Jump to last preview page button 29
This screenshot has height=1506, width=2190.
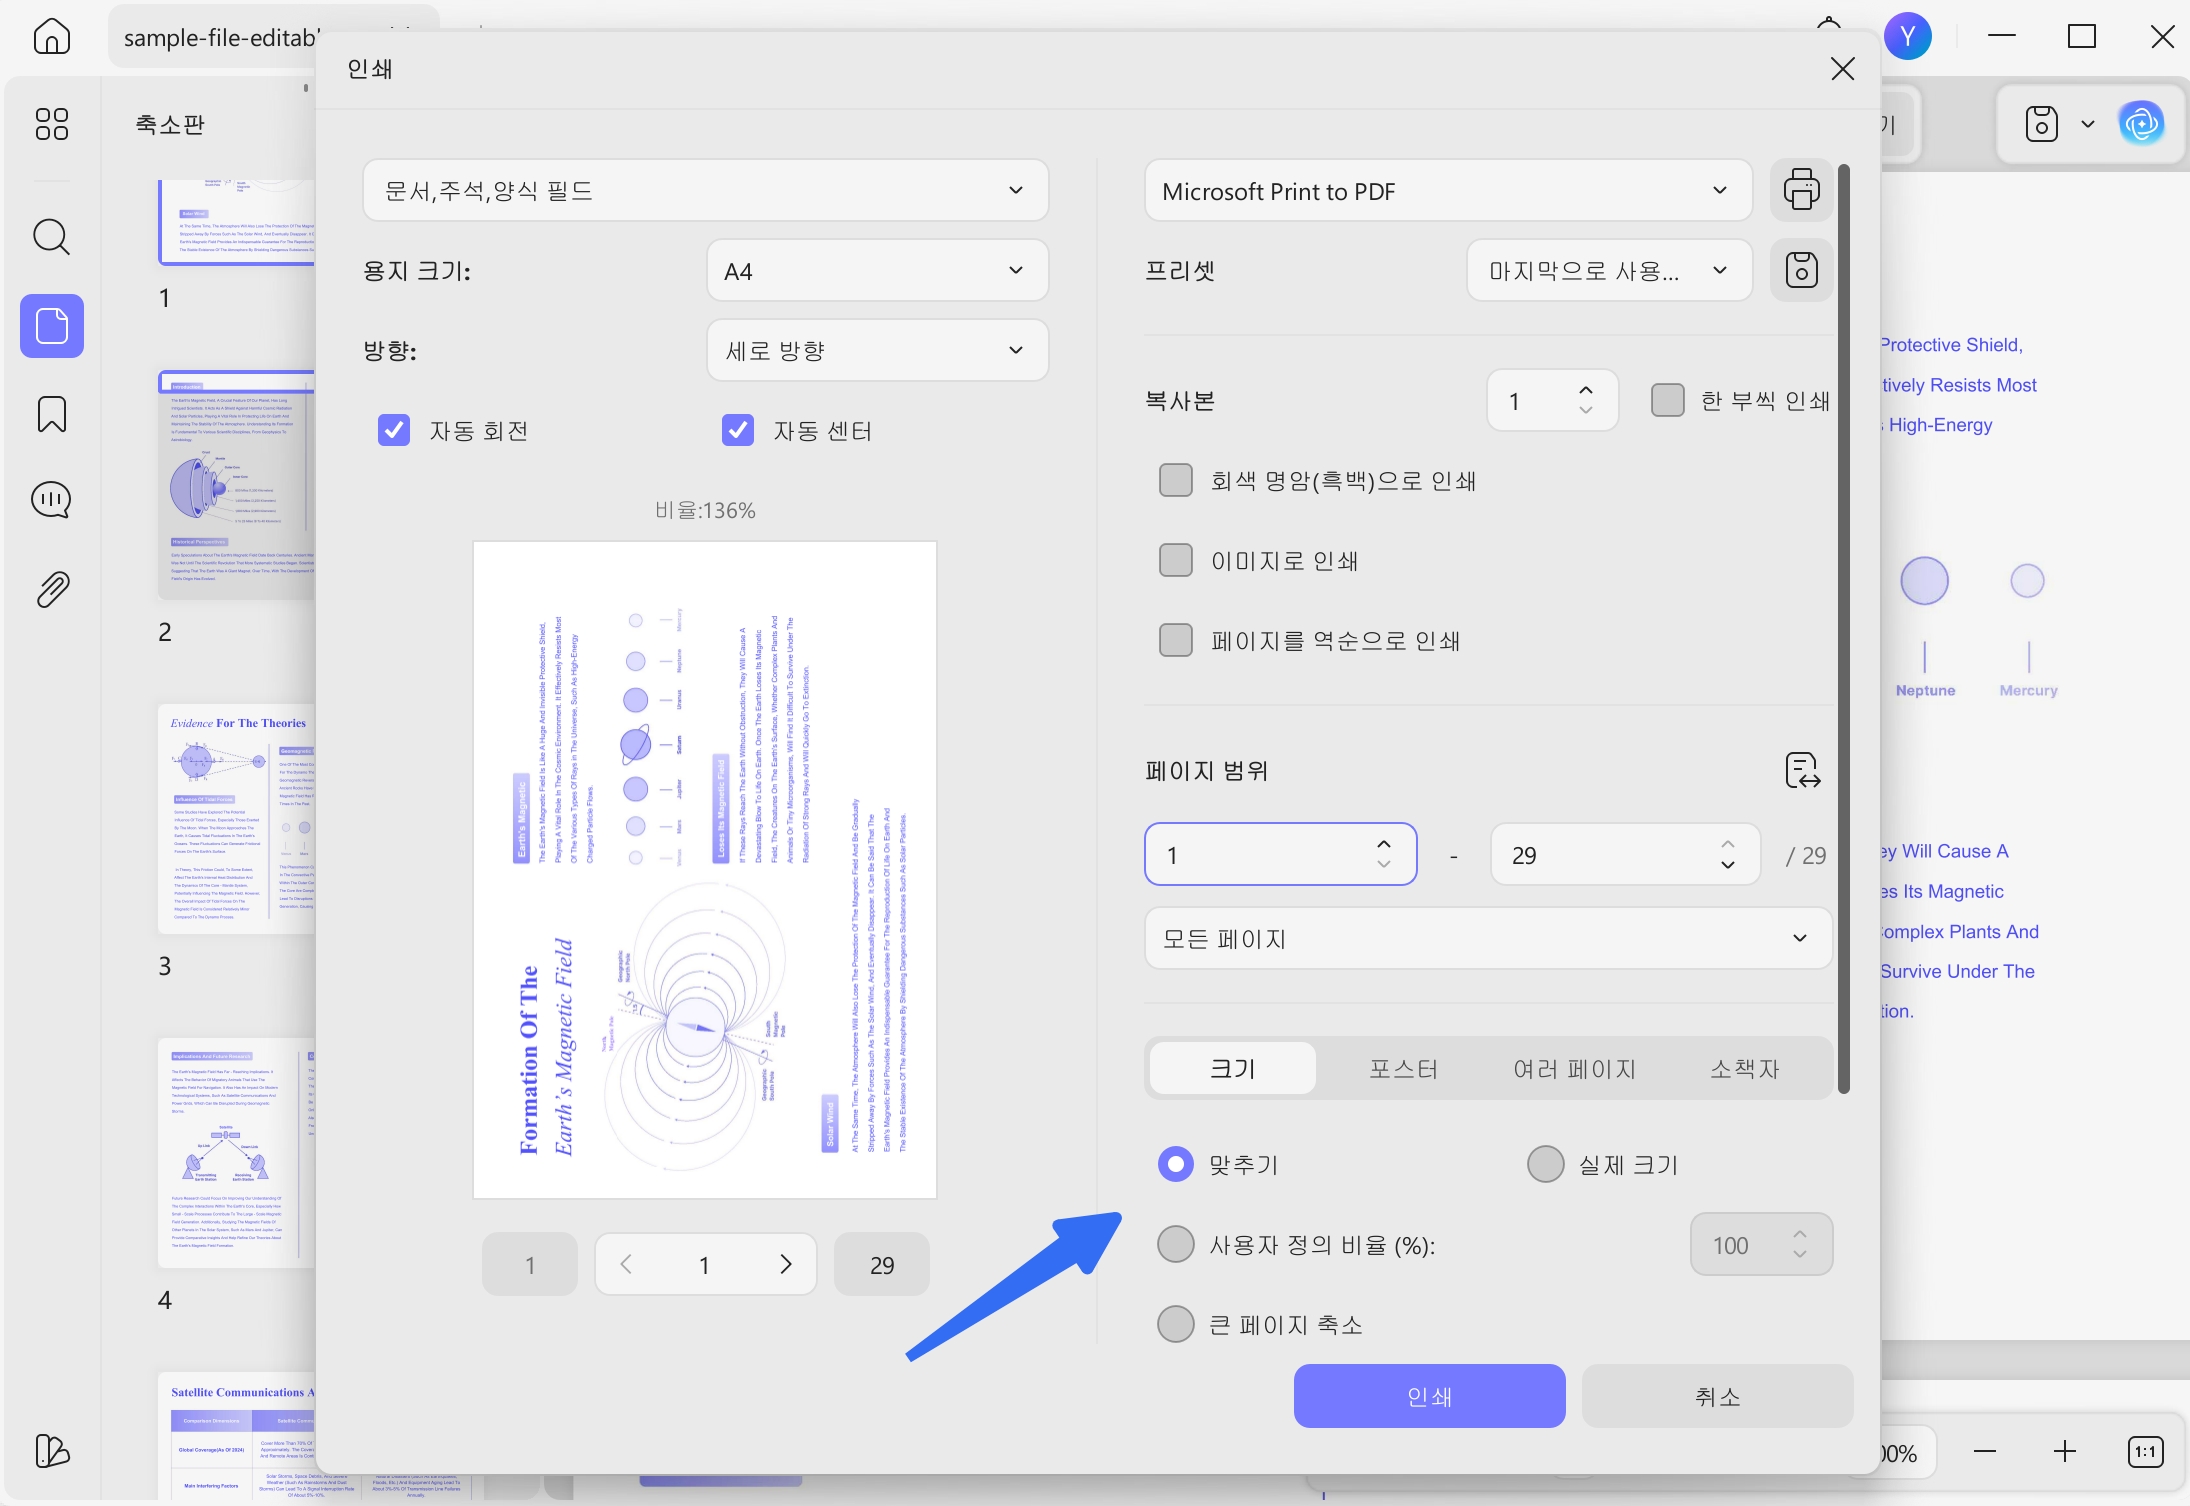(882, 1265)
